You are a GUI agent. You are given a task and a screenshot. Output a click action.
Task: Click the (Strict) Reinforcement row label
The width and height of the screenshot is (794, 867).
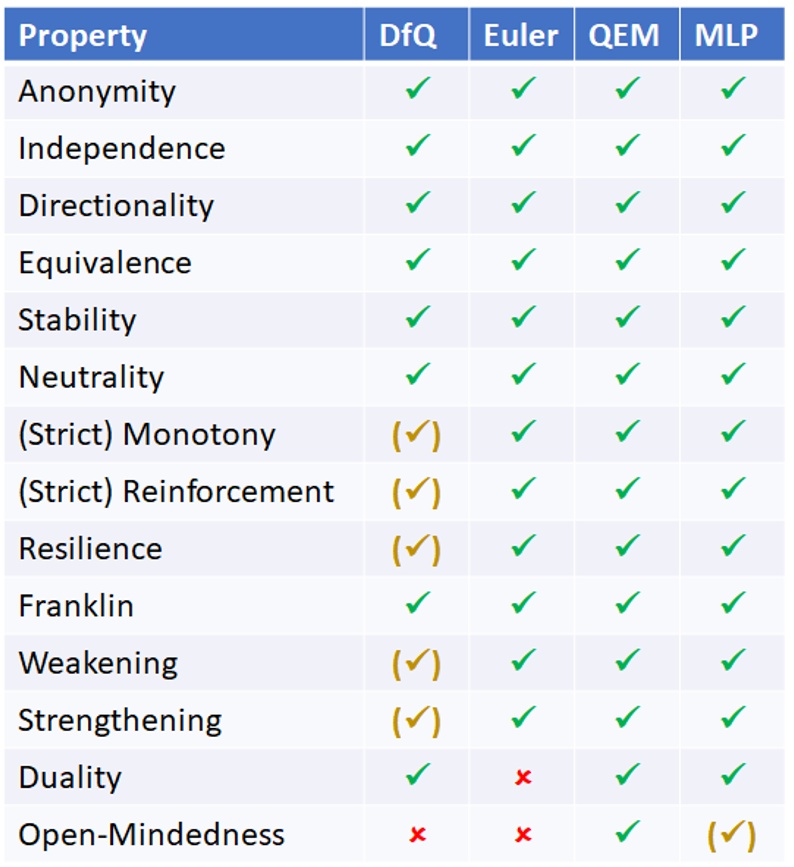coord(176,491)
